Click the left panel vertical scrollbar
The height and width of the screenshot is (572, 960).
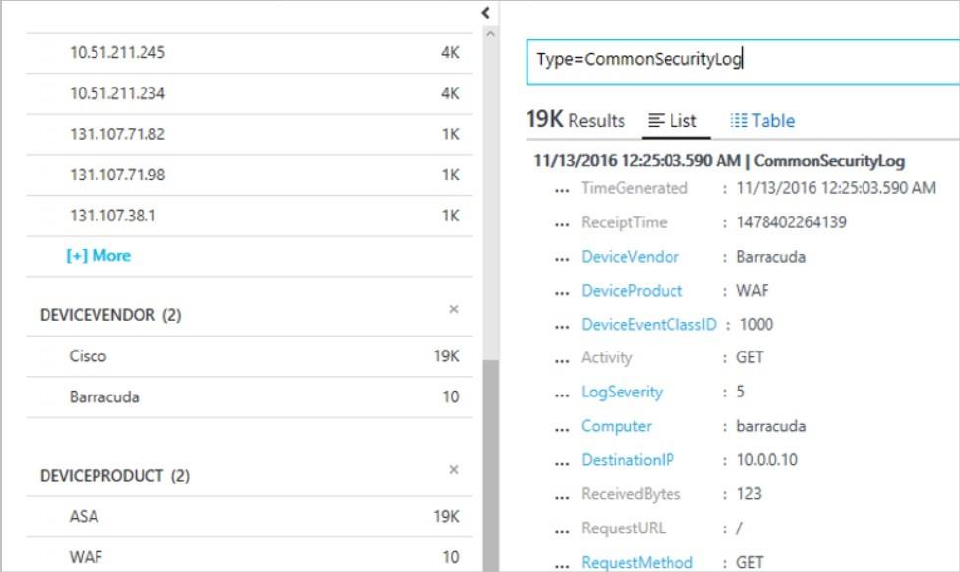[489, 460]
